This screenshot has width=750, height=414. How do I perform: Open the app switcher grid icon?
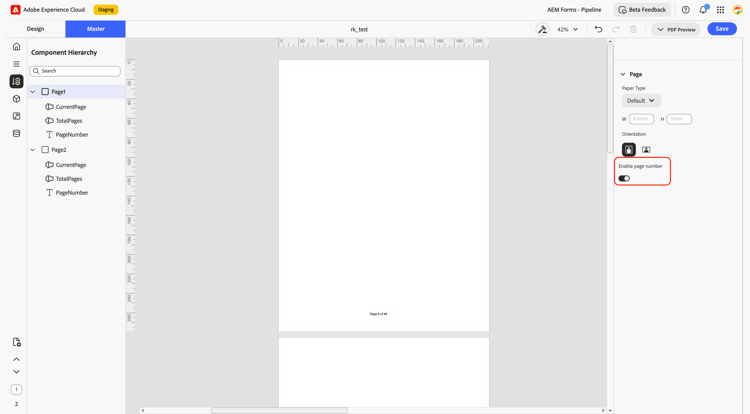[x=720, y=10]
